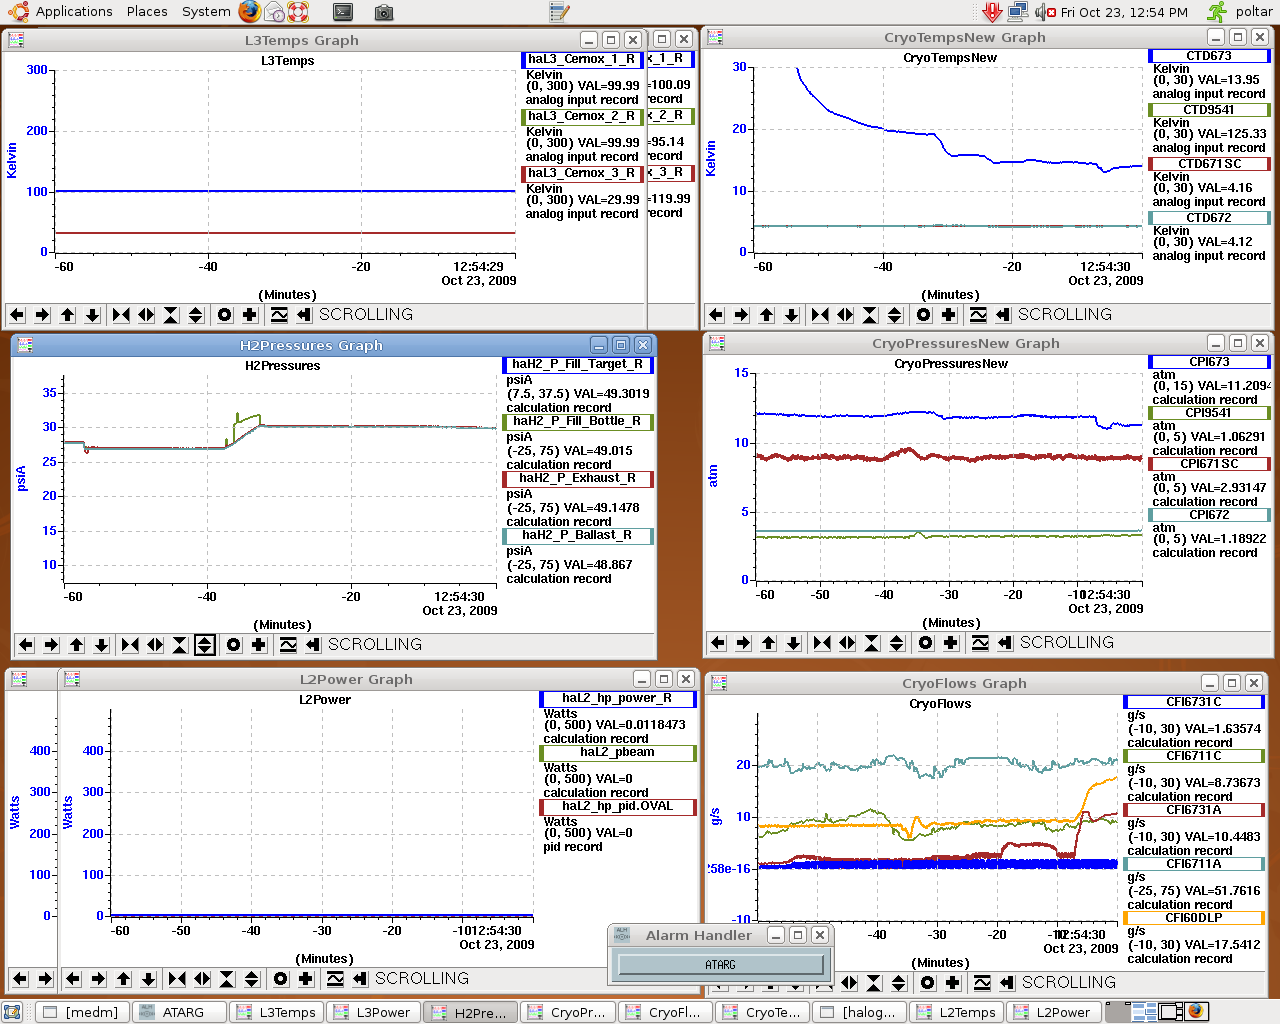
Task: Toggle scrolling arrow icon in CryoPressuresNew Graph
Action: point(1005,643)
